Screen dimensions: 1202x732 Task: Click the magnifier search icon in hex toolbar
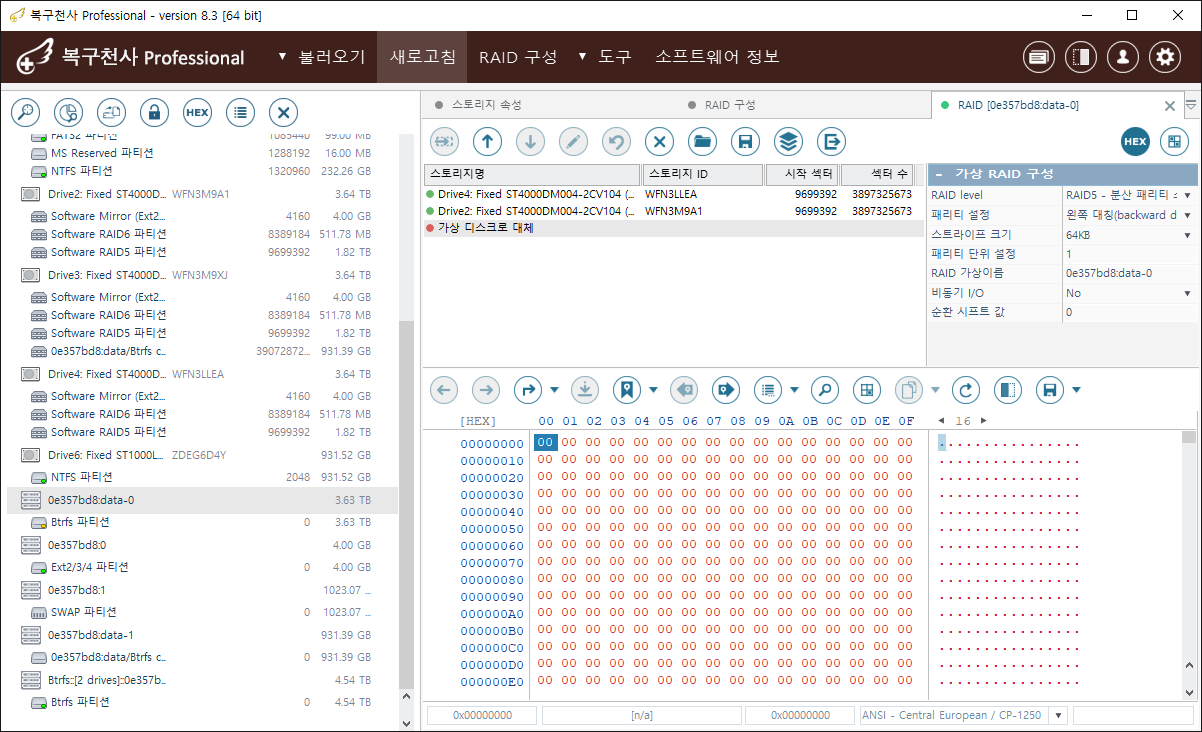tap(824, 390)
